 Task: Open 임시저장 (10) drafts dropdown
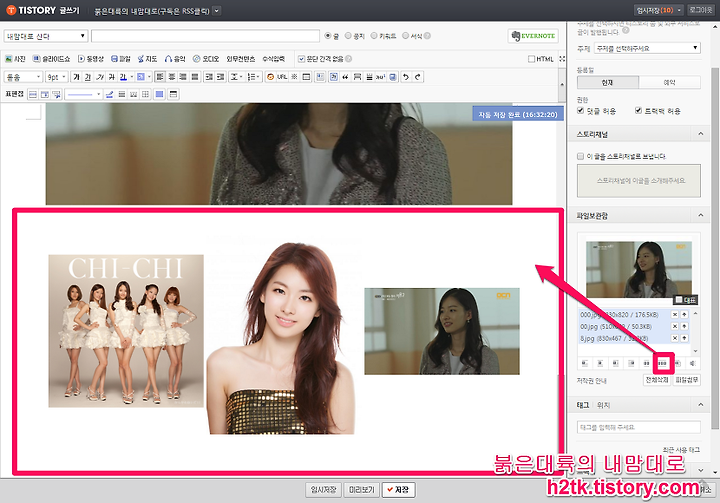[659, 10]
